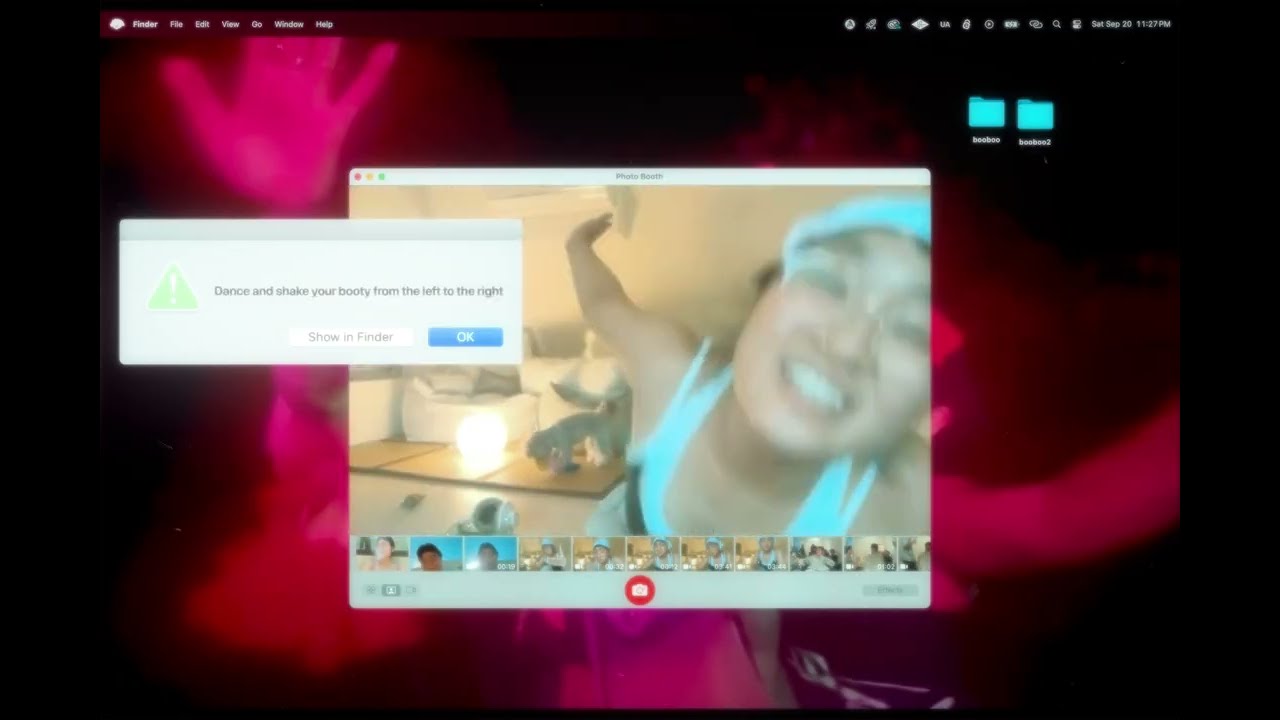Open Control Center from menu bar
This screenshot has width=1280, height=720.
click(x=1077, y=24)
